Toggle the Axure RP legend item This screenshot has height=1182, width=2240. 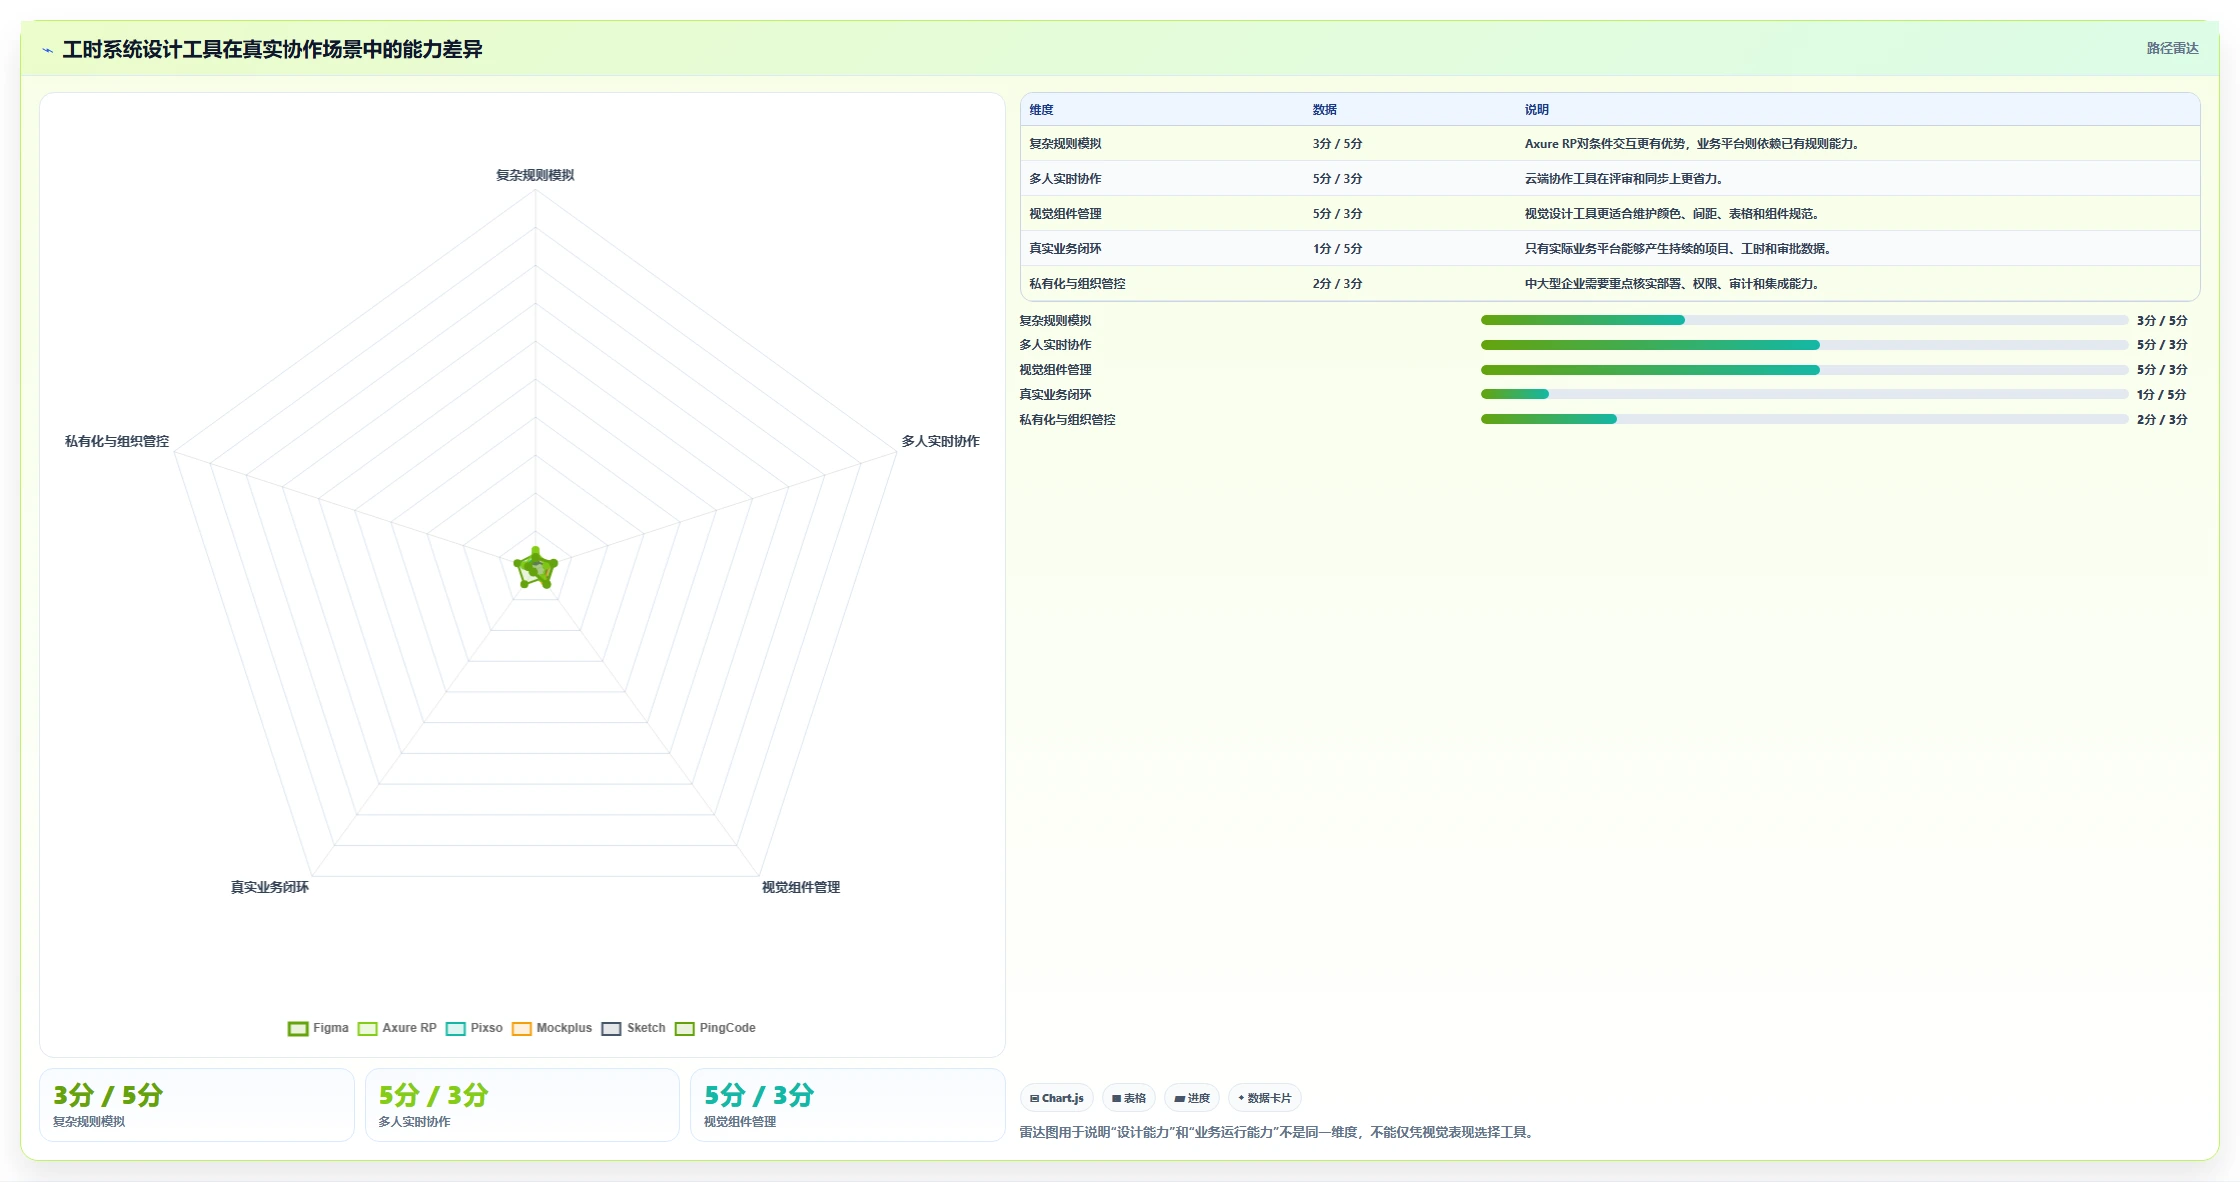(397, 1028)
